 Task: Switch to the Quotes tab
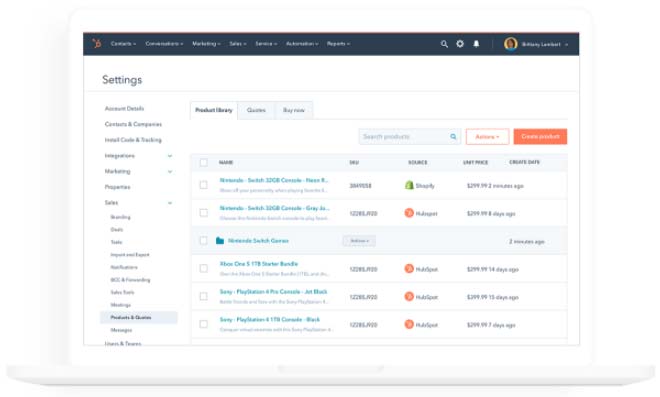pyautogui.click(x=256, y=110)
